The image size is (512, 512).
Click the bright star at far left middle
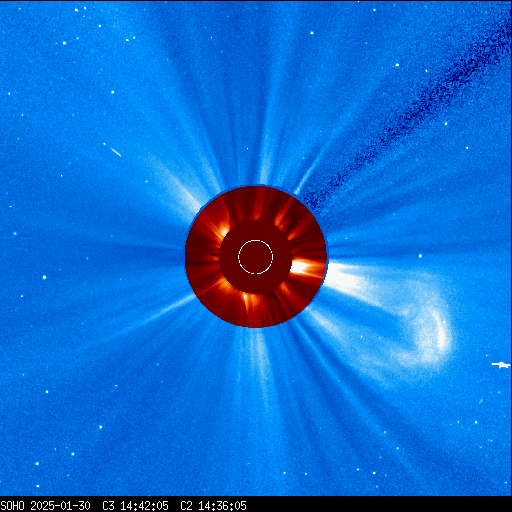click(x=44, y=277)
